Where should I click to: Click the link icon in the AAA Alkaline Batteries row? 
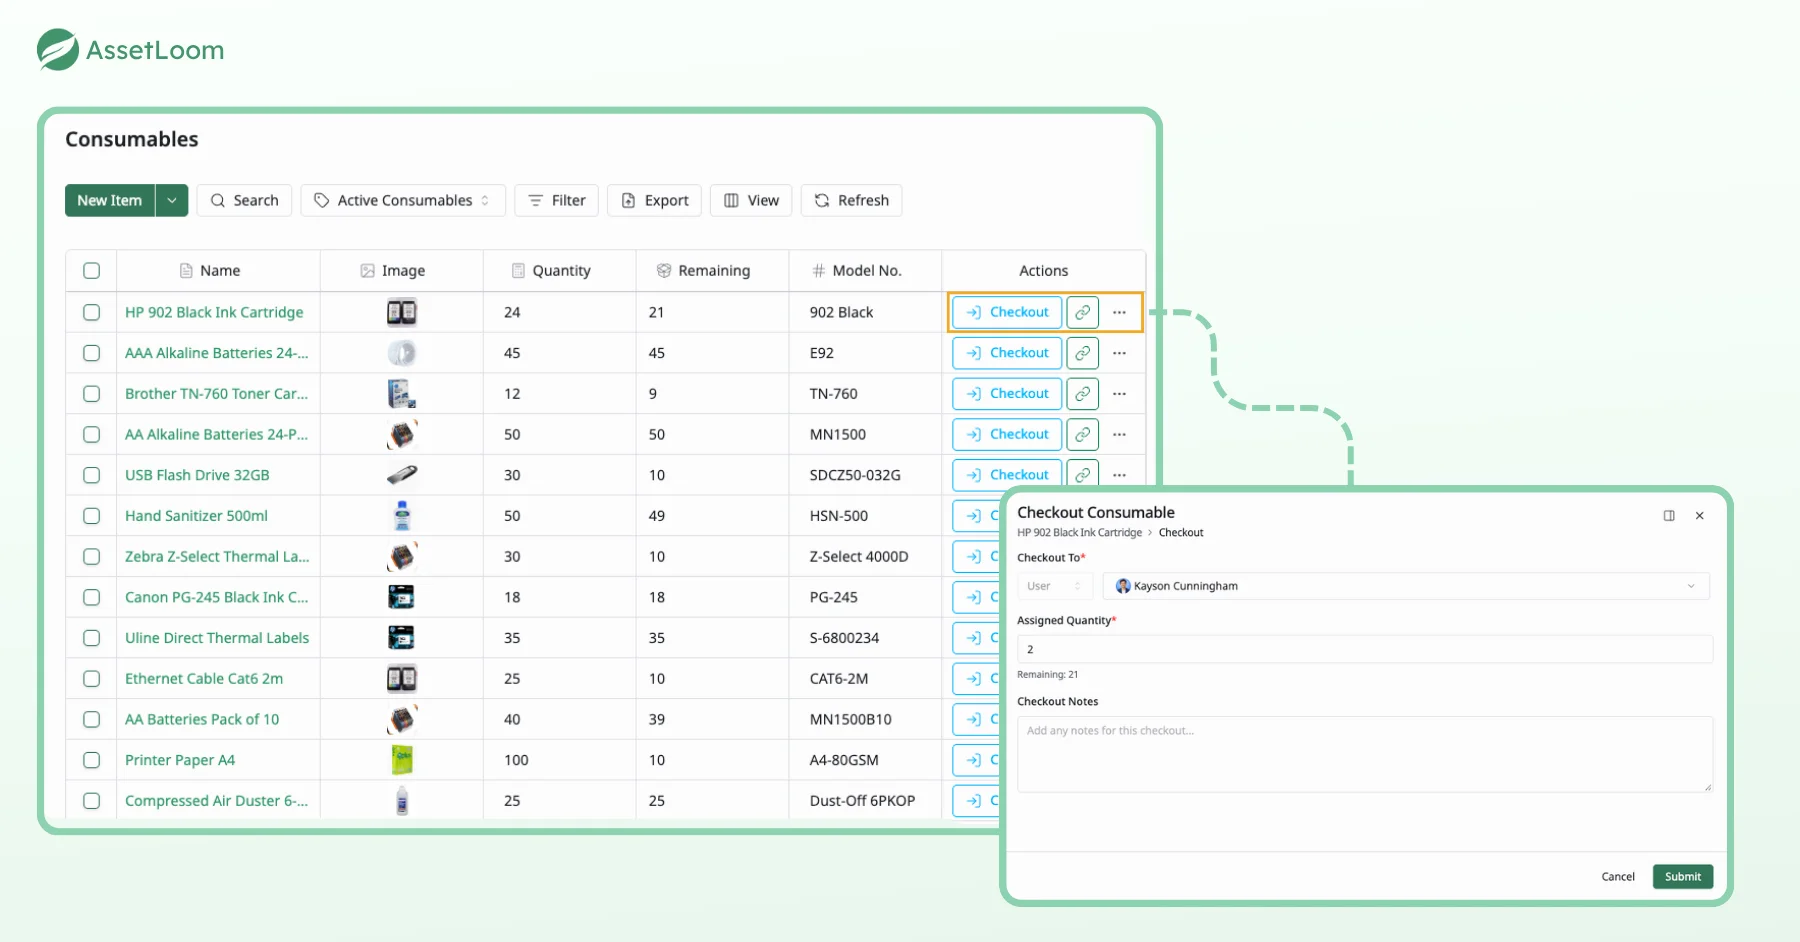point(1082,353)
